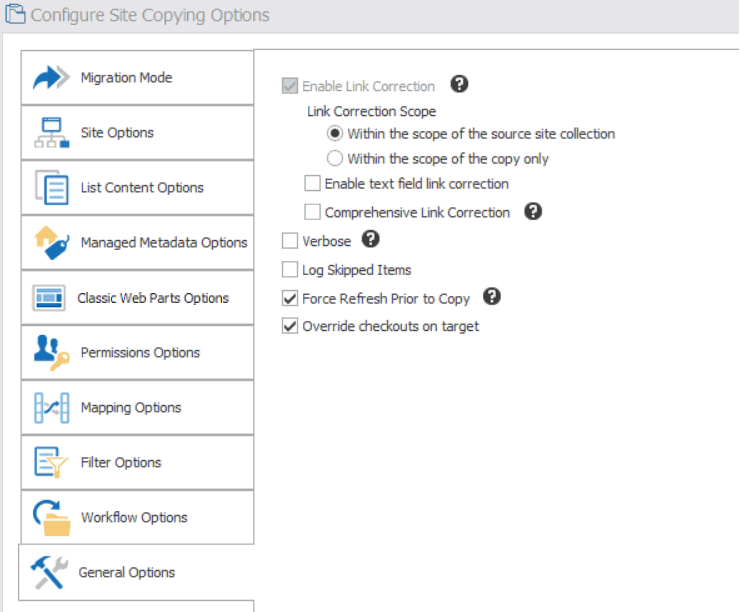
Task: Click the Migration Mode arrow icon
Action: tap(50, 78)
